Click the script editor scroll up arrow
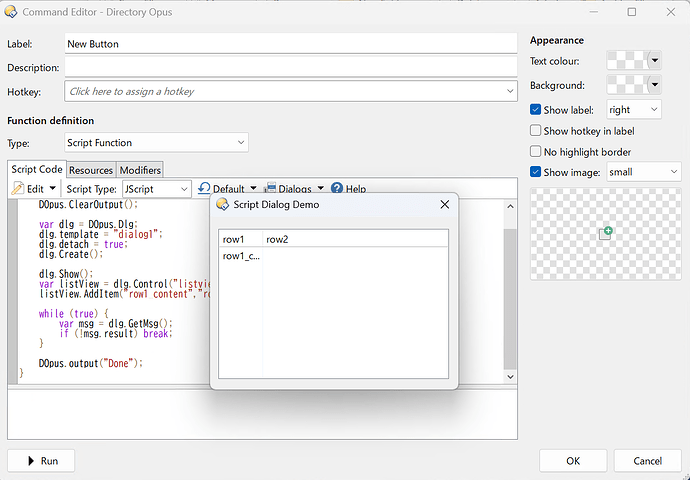Image resolution: width=690 pixels, height=480 pixels. 510,206
